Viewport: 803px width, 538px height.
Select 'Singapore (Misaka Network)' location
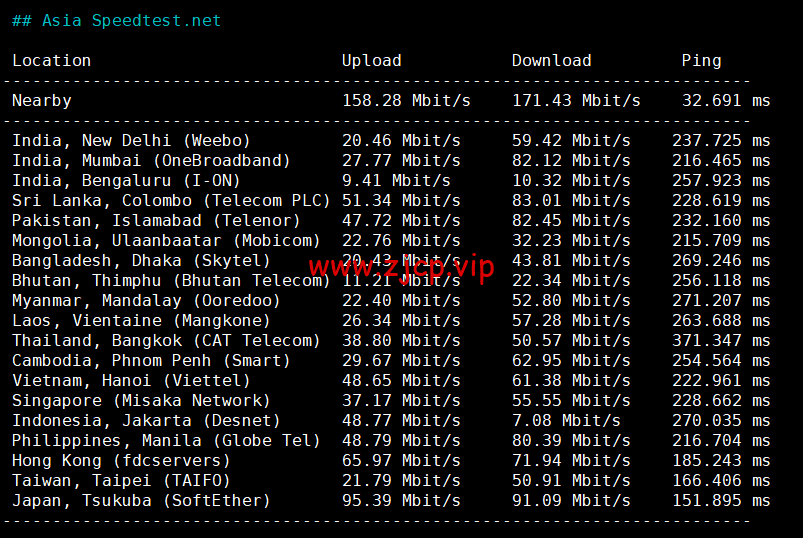141,400
